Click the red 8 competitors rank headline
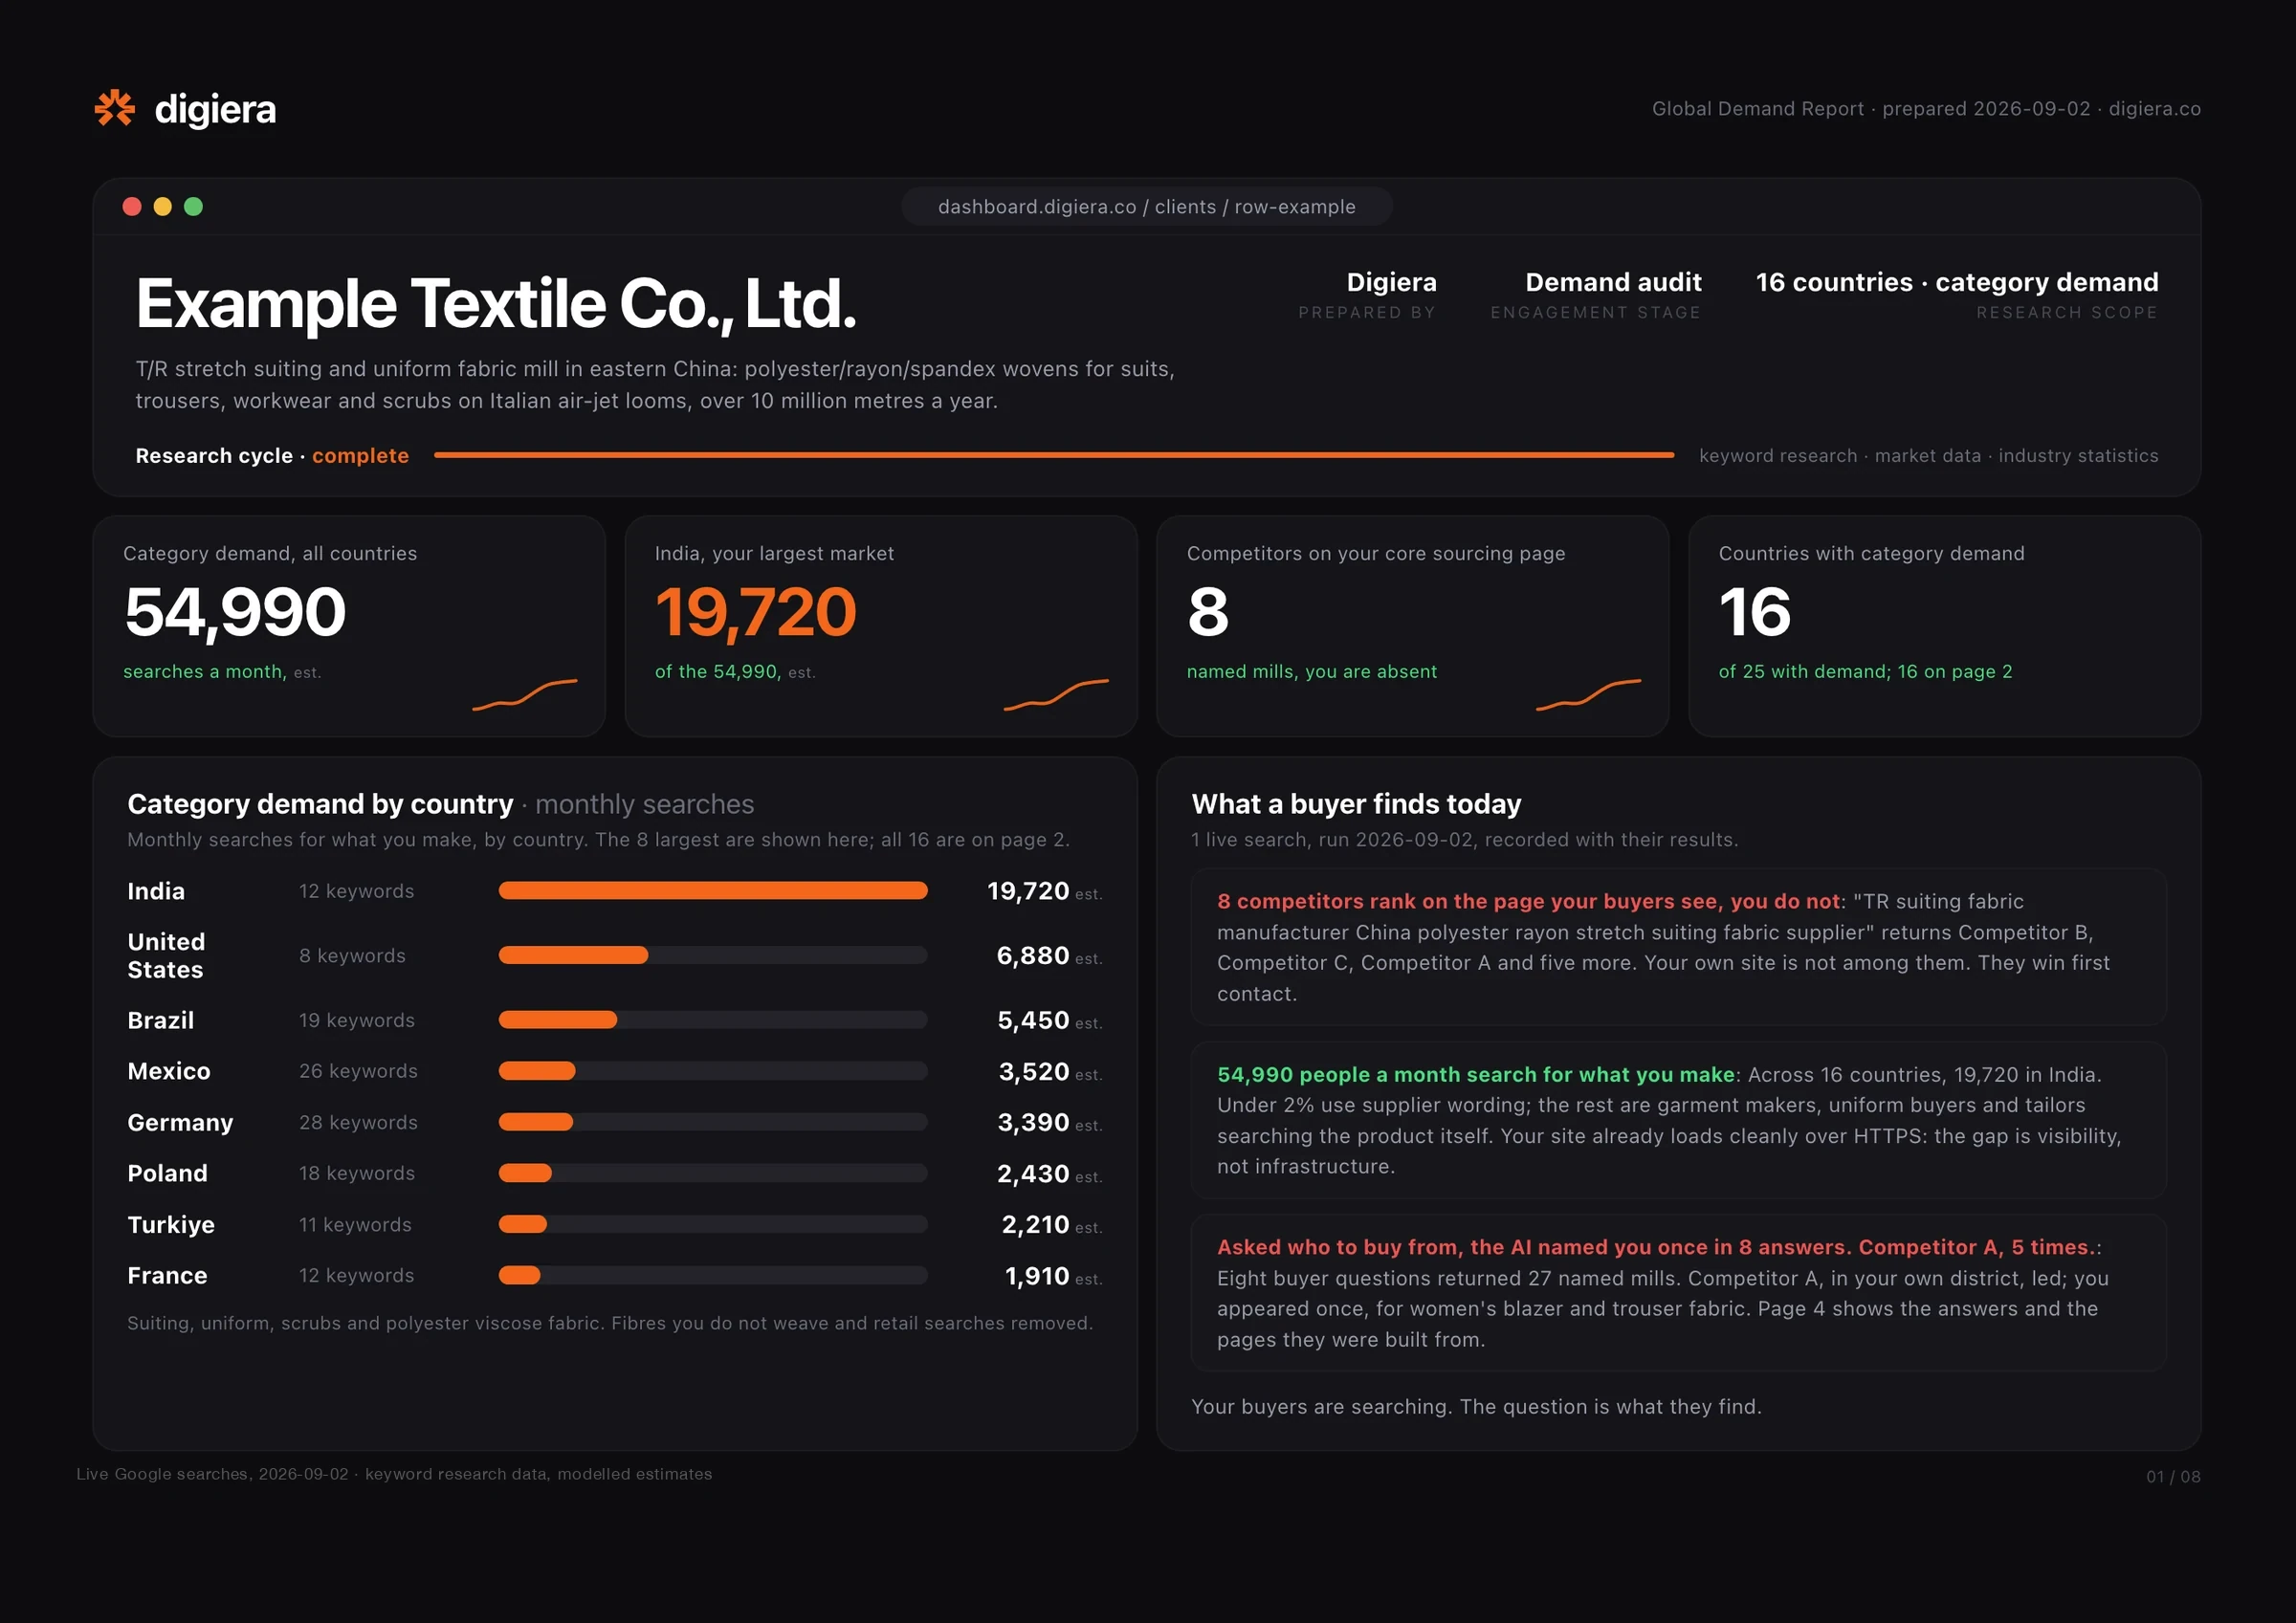This screenshot has height=1623, width=2296. (x=1528, y=901)
